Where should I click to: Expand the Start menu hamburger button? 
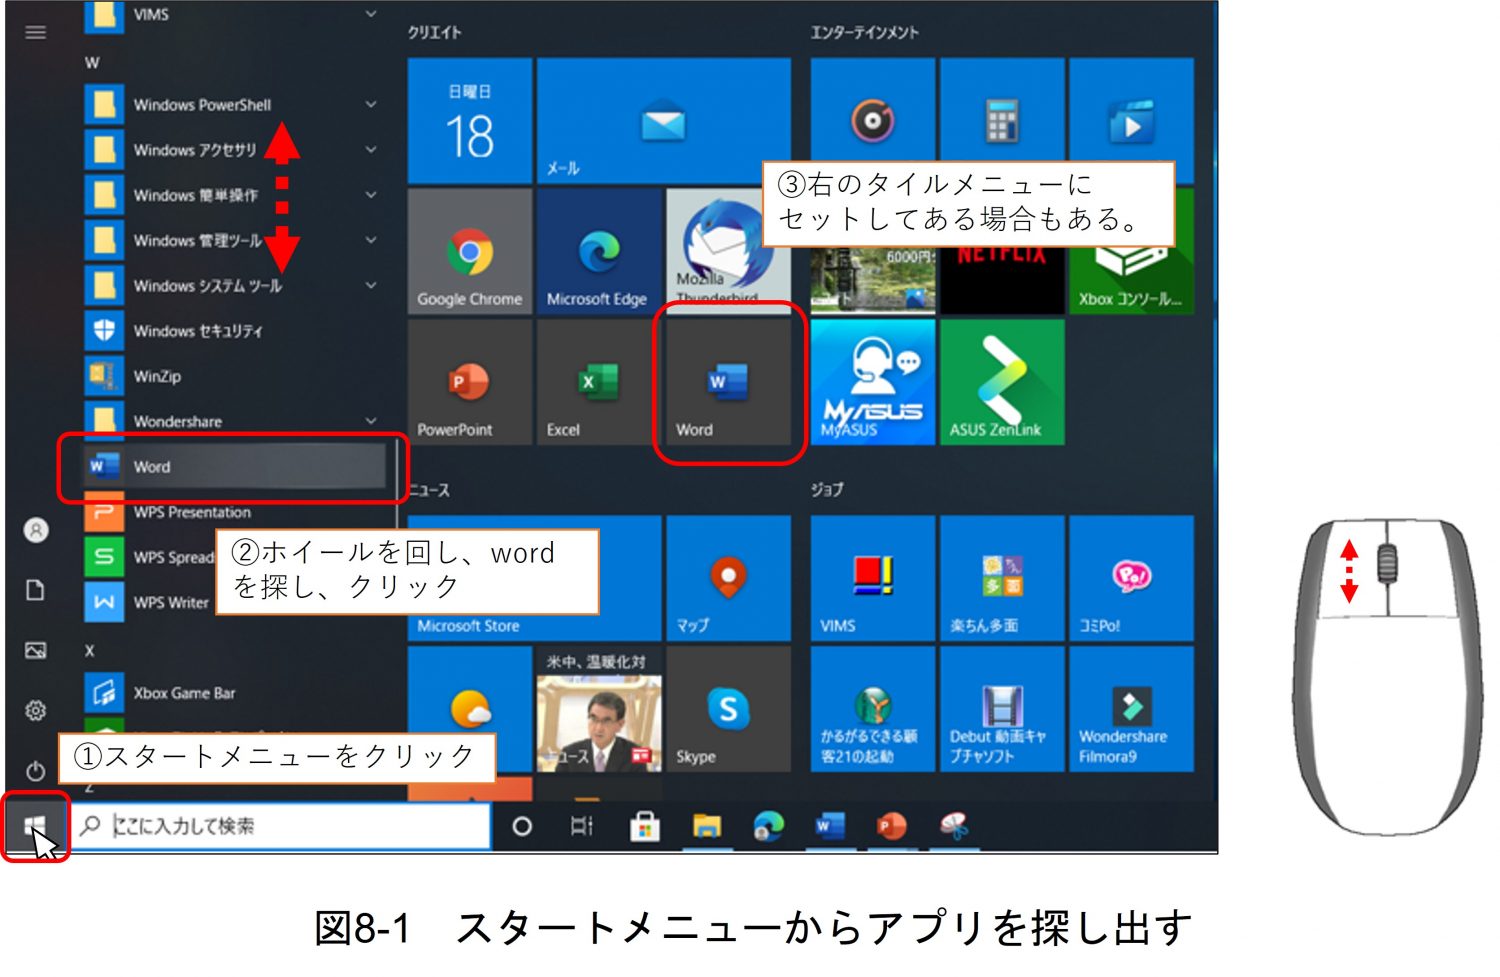[35, 32]
